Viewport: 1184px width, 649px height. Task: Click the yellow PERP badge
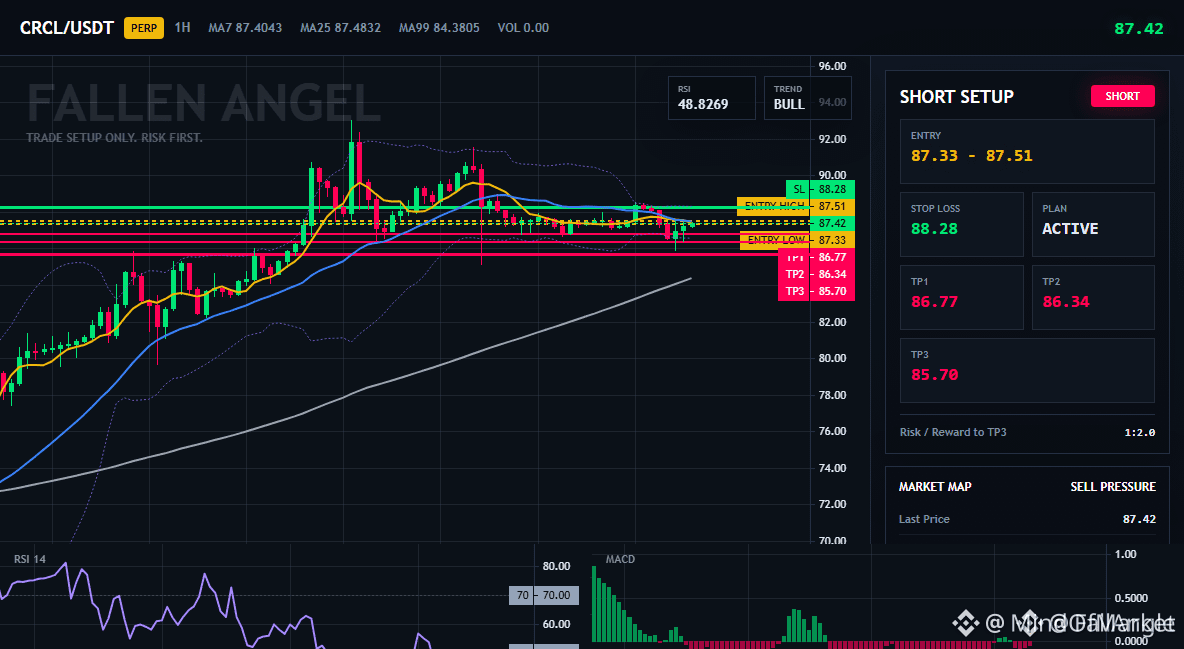click(x=143, y=28)
